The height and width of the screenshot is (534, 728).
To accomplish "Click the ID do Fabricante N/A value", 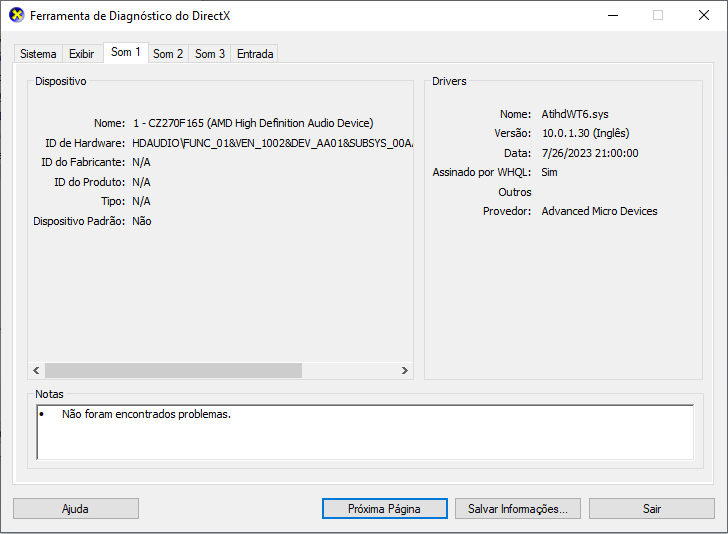I will (141, 162).
